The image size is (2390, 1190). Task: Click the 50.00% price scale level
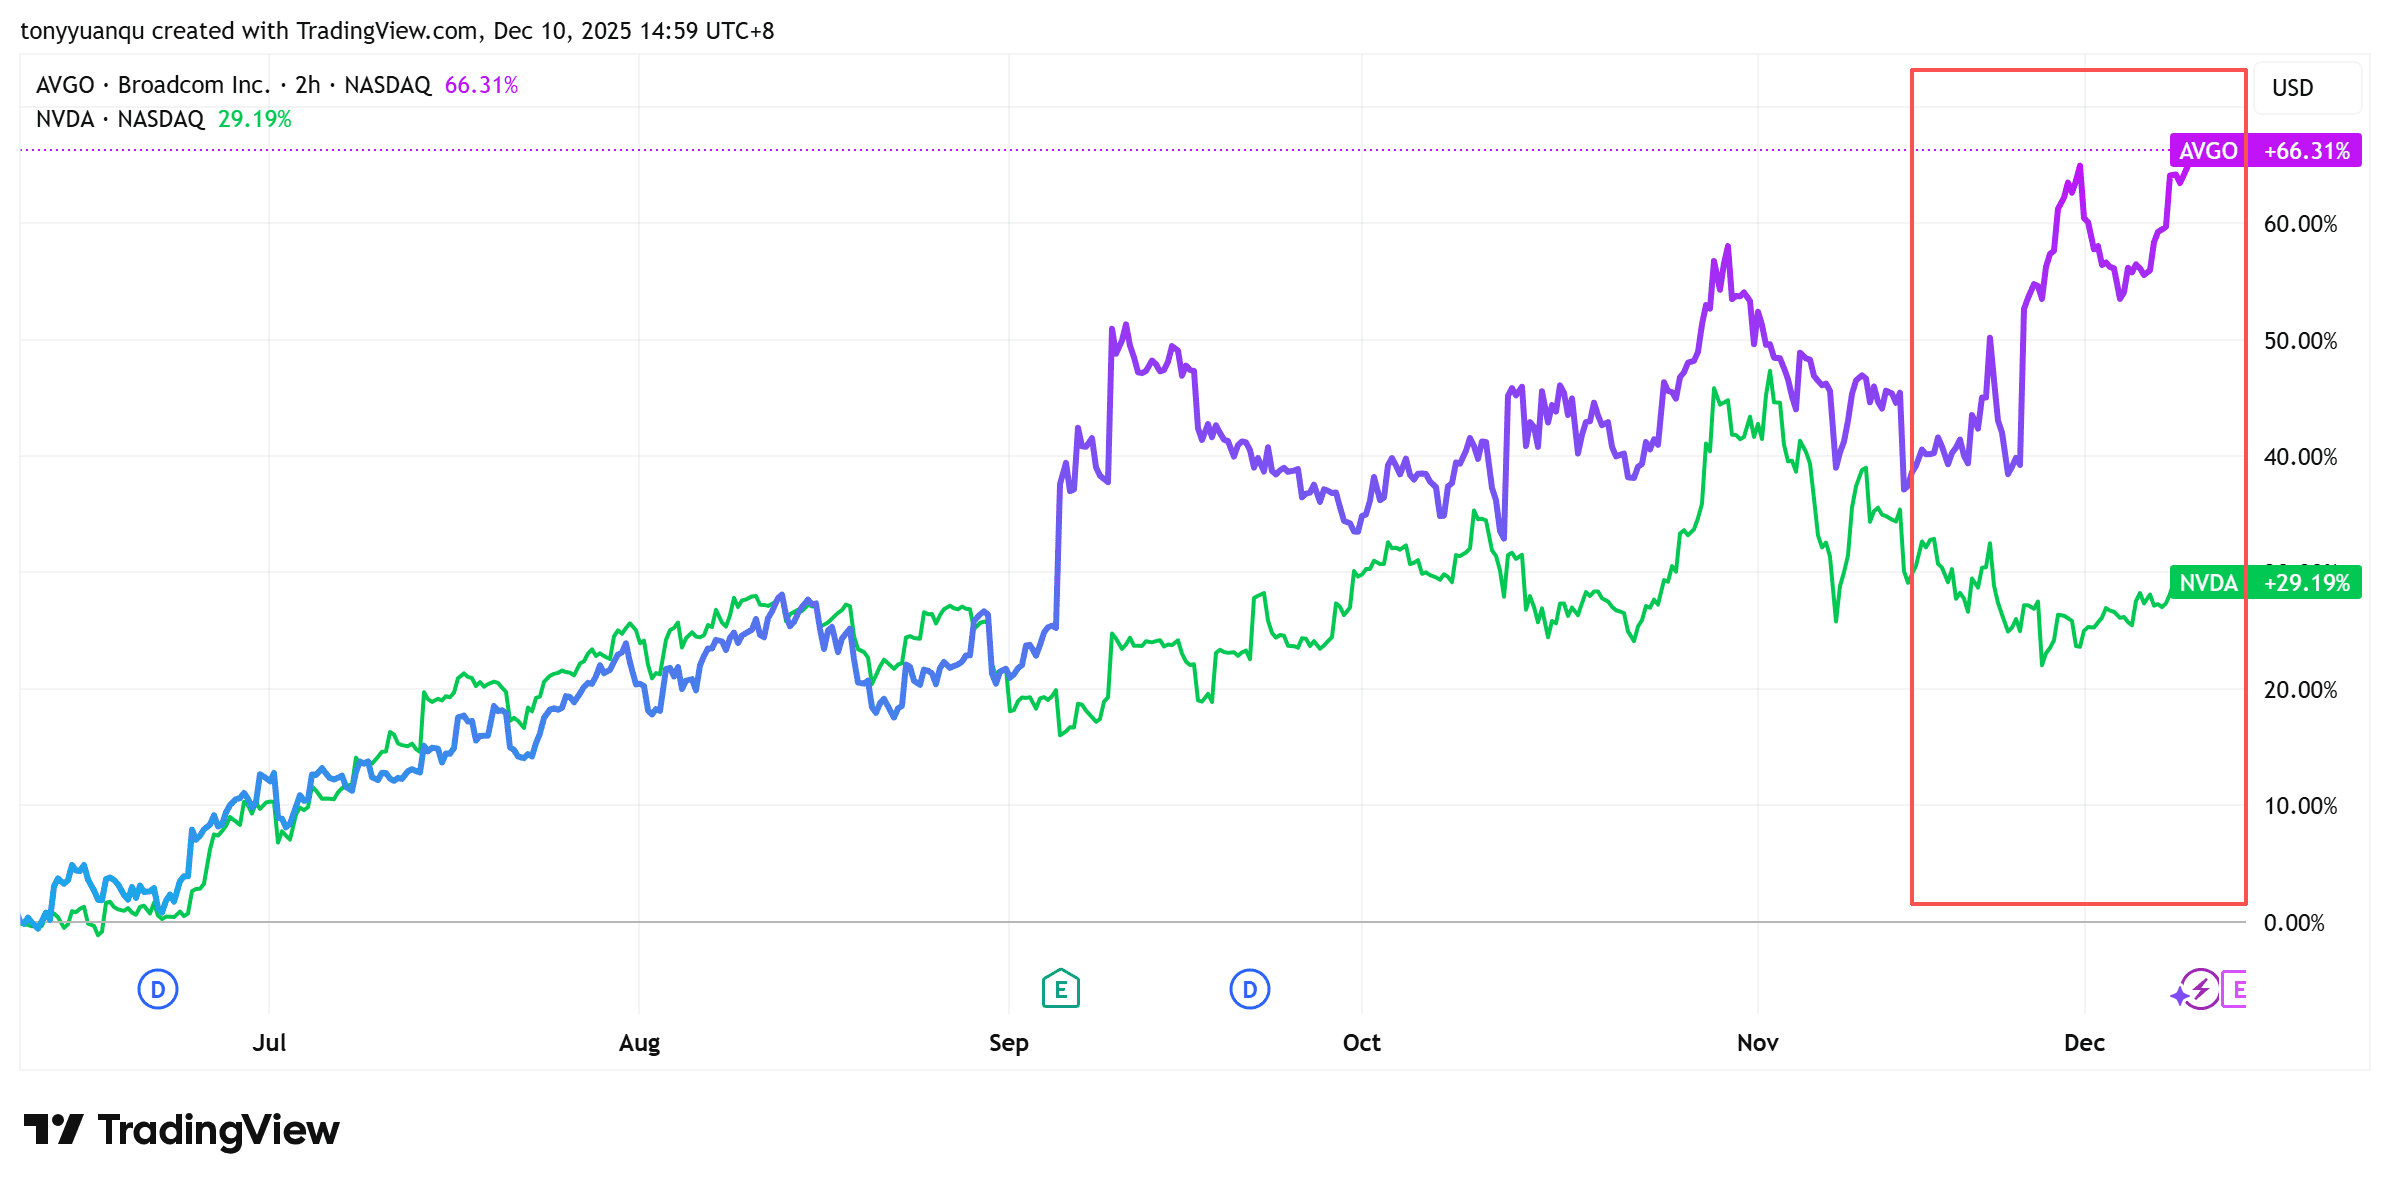coord(2300,341)
